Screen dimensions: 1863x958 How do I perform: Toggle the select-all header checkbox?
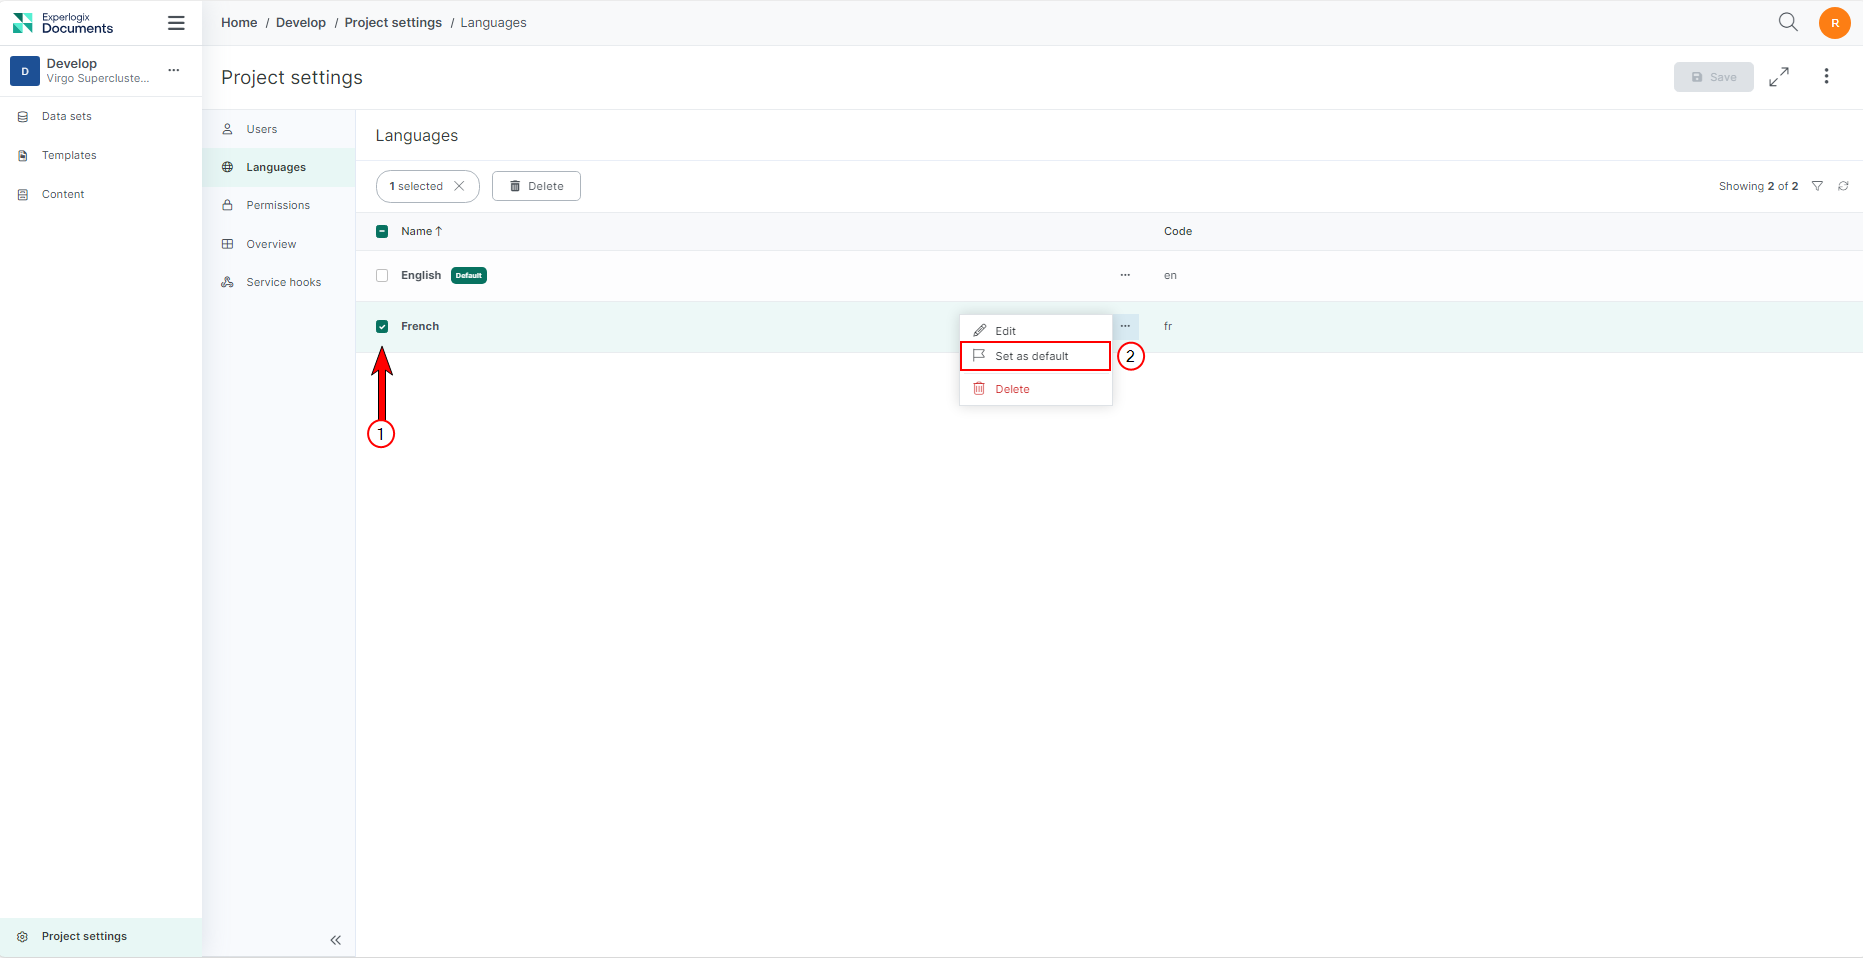click(x=382, y=232)
